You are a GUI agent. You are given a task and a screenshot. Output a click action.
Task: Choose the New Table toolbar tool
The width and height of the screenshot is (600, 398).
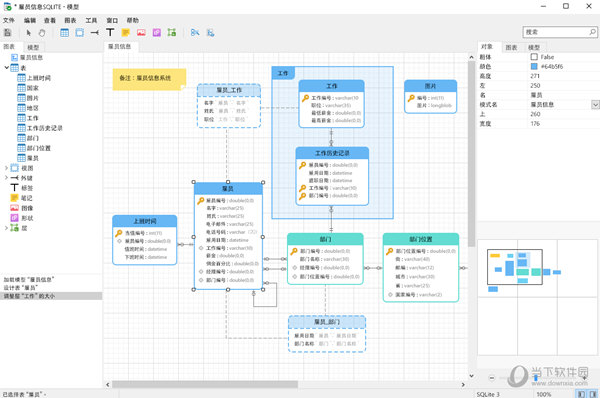point(65,33)
